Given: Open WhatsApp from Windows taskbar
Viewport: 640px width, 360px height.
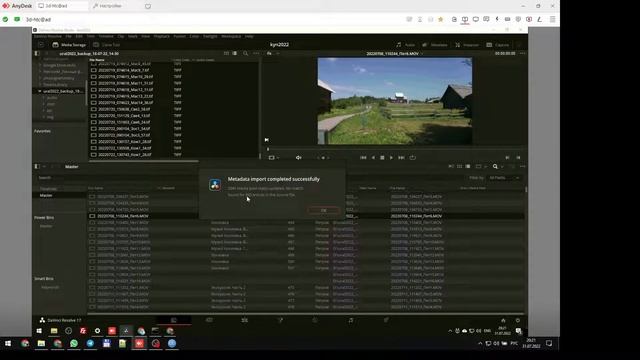Looking at the screenshot, I should pos(74,344).
